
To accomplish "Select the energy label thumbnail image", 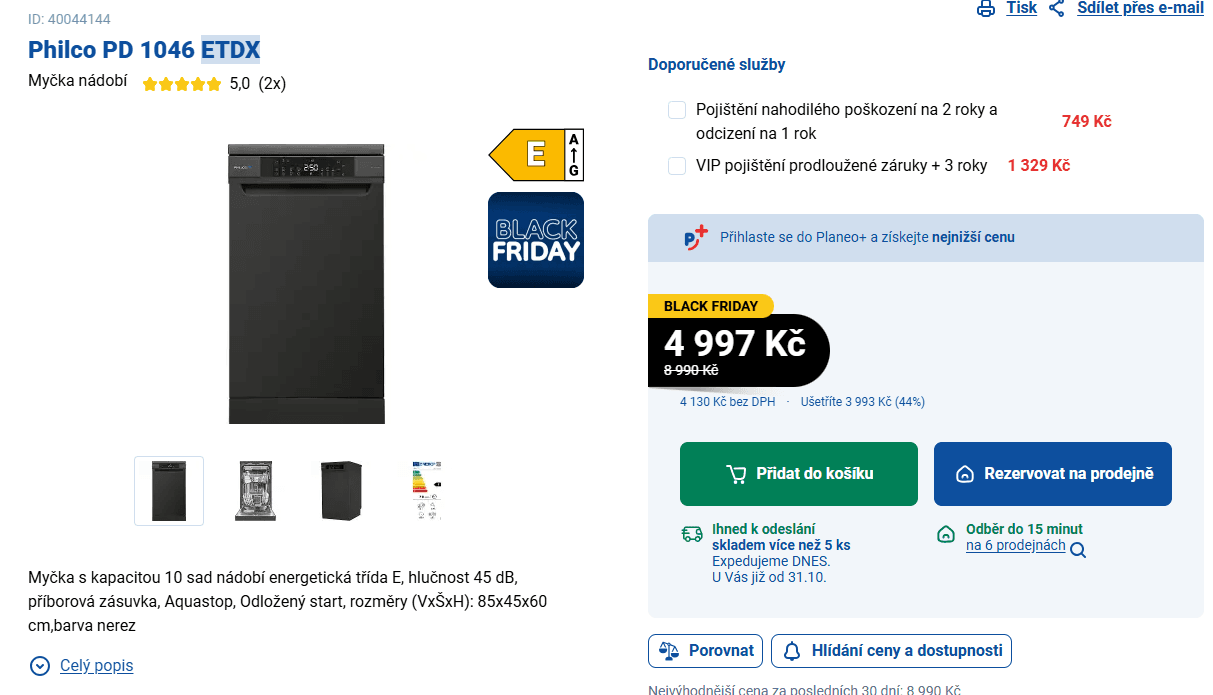I will pyautogui.click(x=427, y=491).
